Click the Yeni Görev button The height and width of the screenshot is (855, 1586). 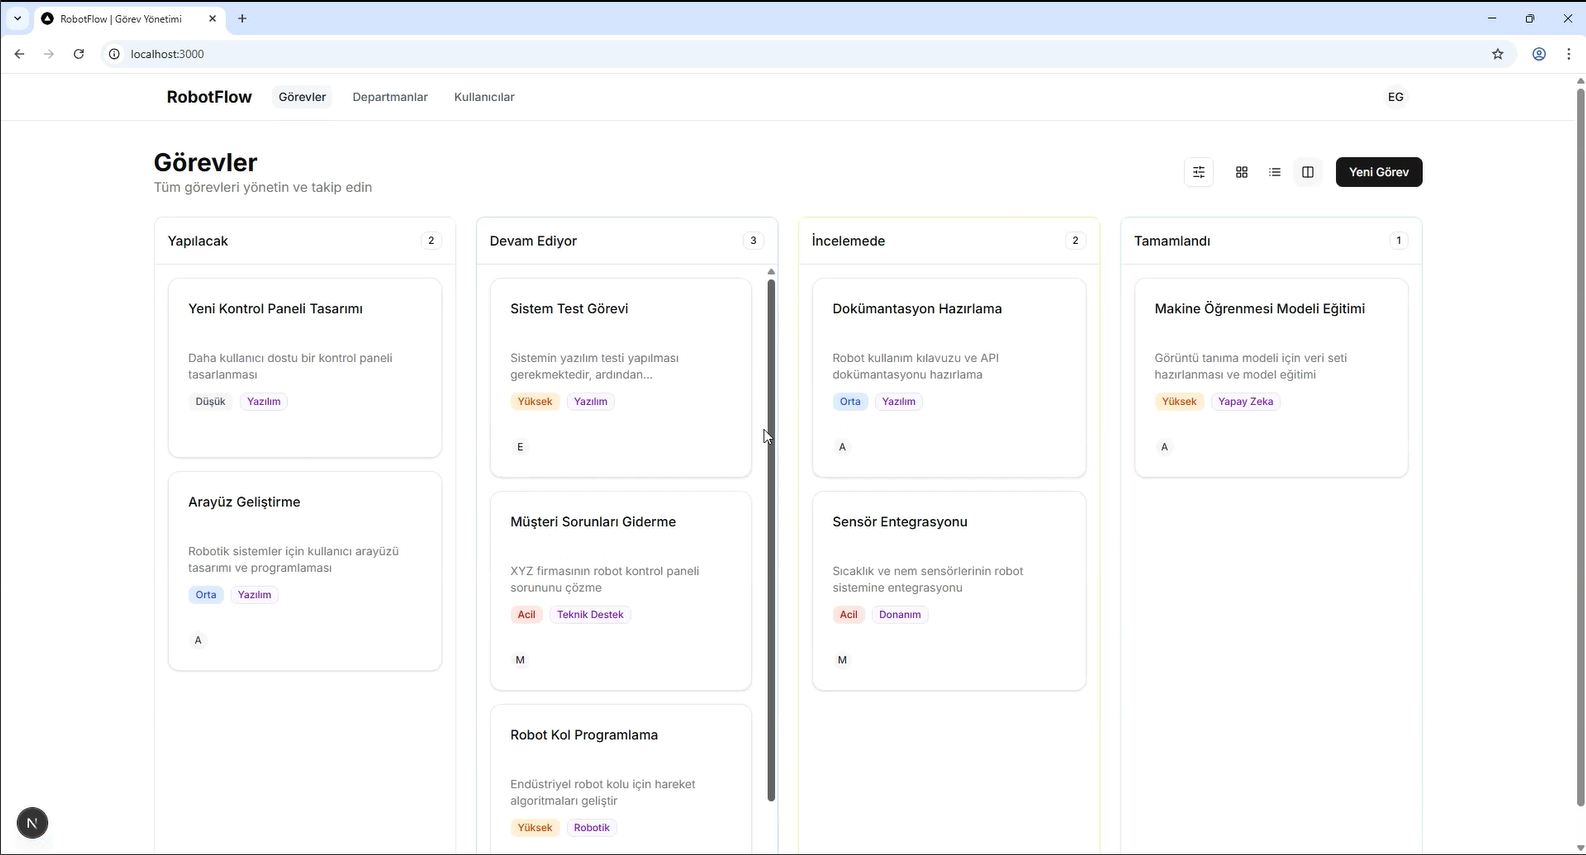[1378, 172]
